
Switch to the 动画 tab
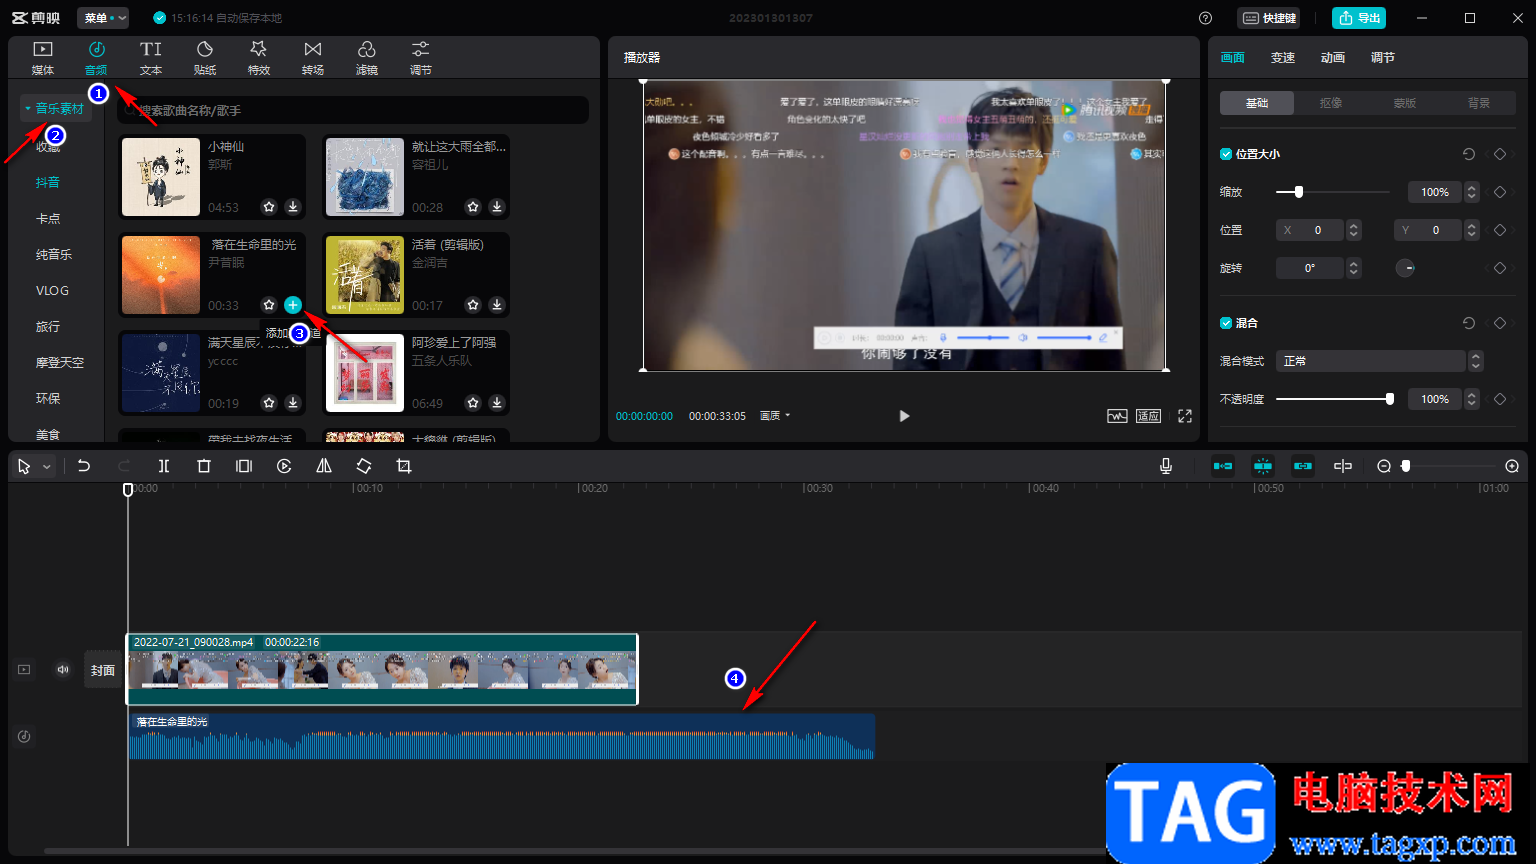point(1333,58)
